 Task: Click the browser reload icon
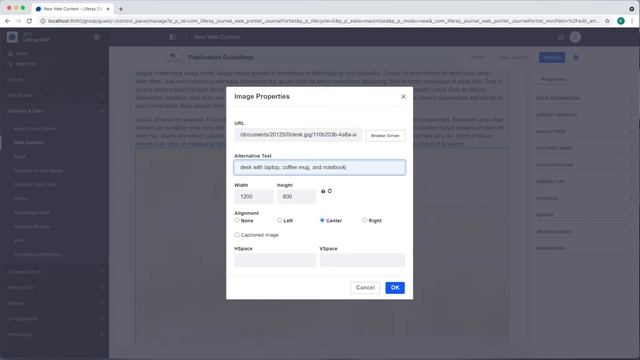[x=29, y=21]
